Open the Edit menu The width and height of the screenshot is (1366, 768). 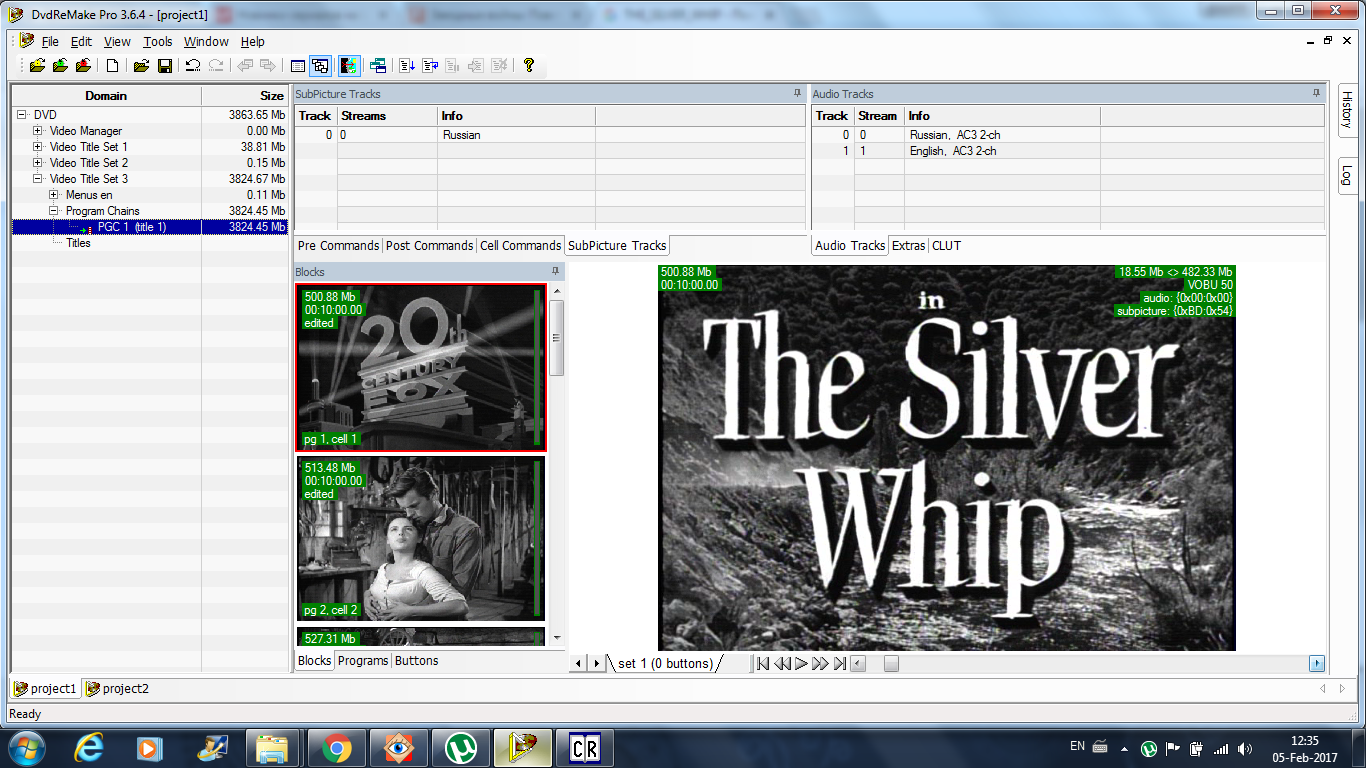click(x=81, y=41)
